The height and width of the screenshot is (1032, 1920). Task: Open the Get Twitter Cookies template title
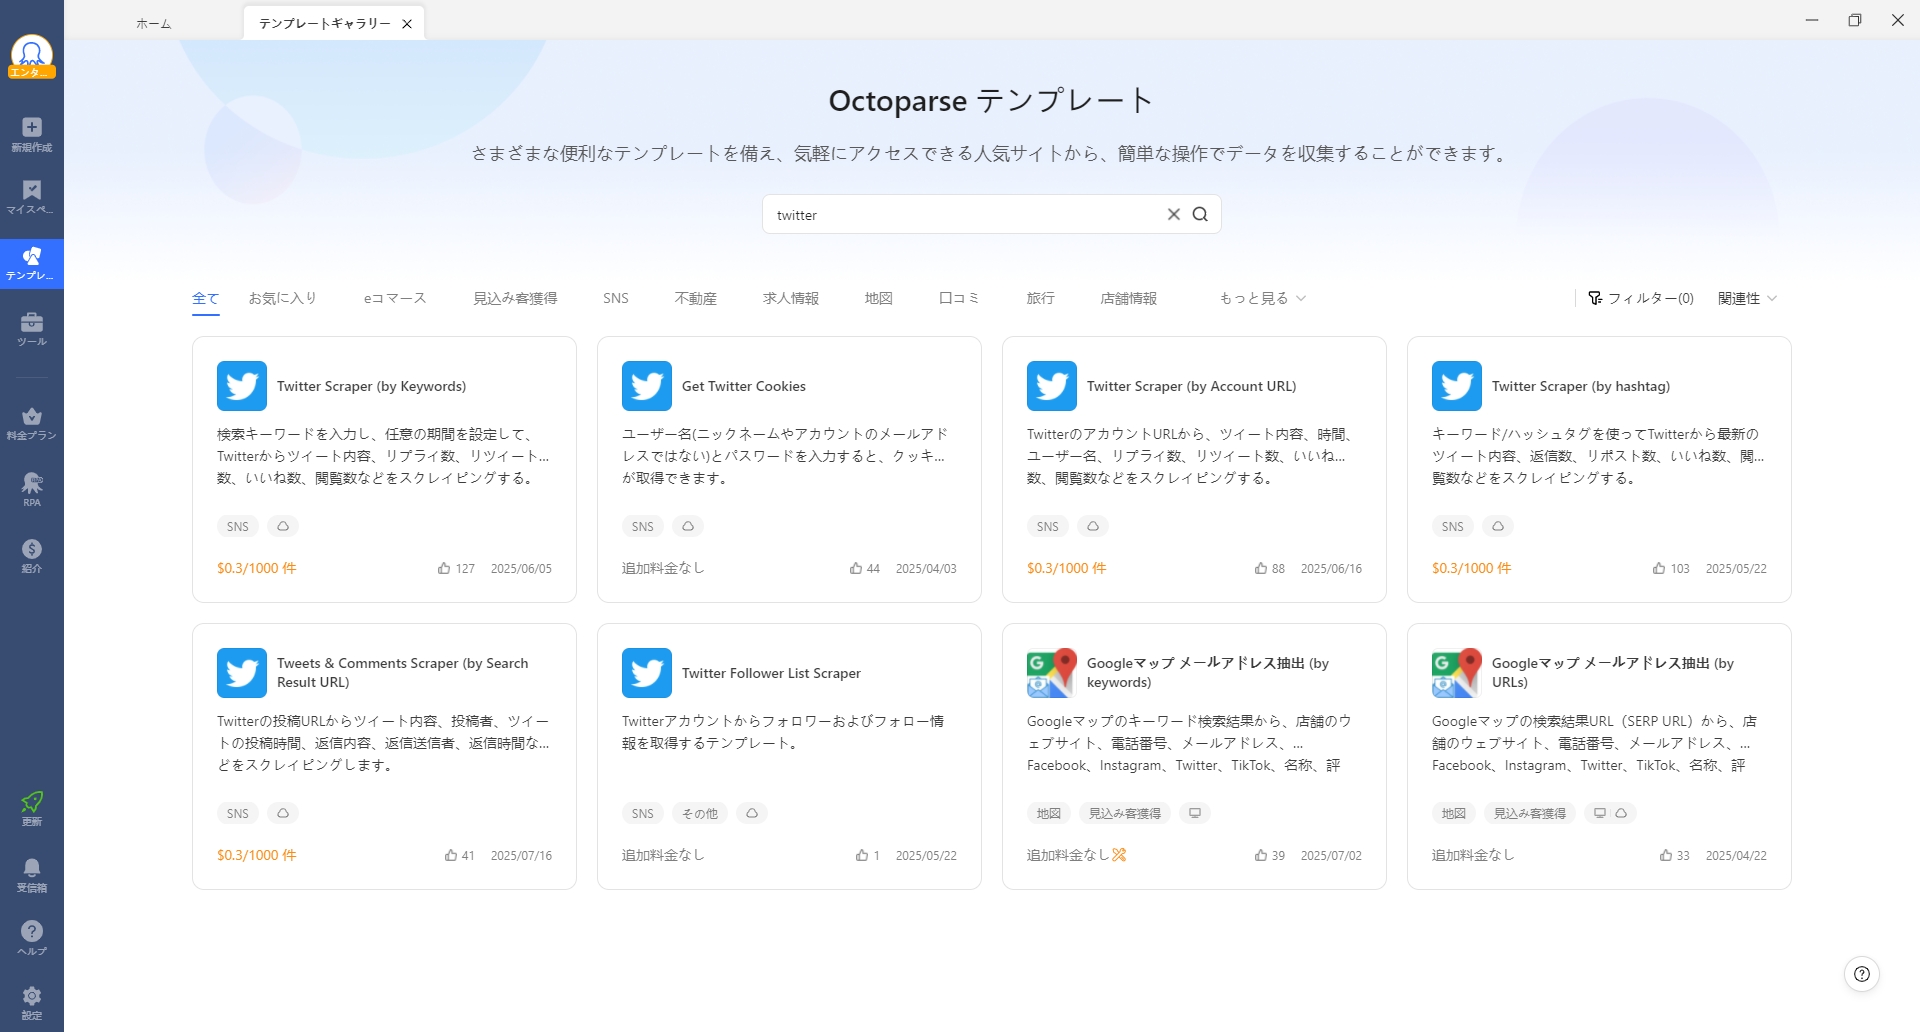pos(744,386)
